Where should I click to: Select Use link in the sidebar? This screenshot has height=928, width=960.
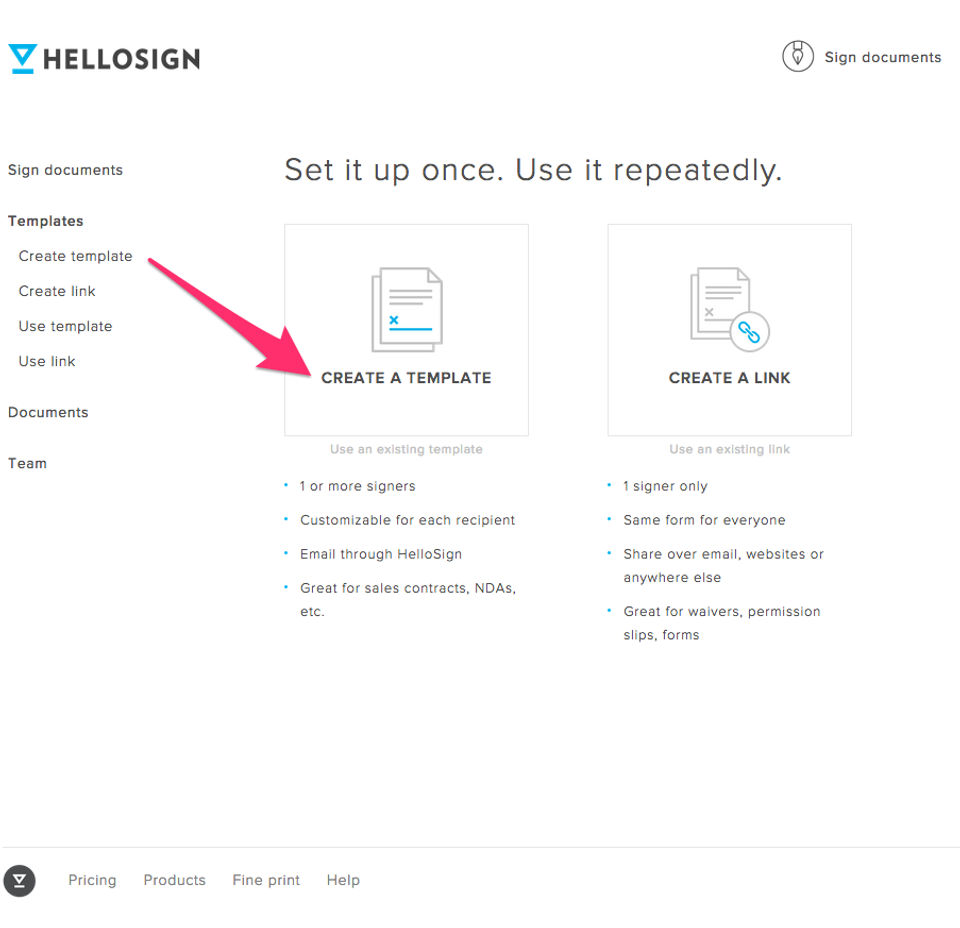(x=47, y=361)
